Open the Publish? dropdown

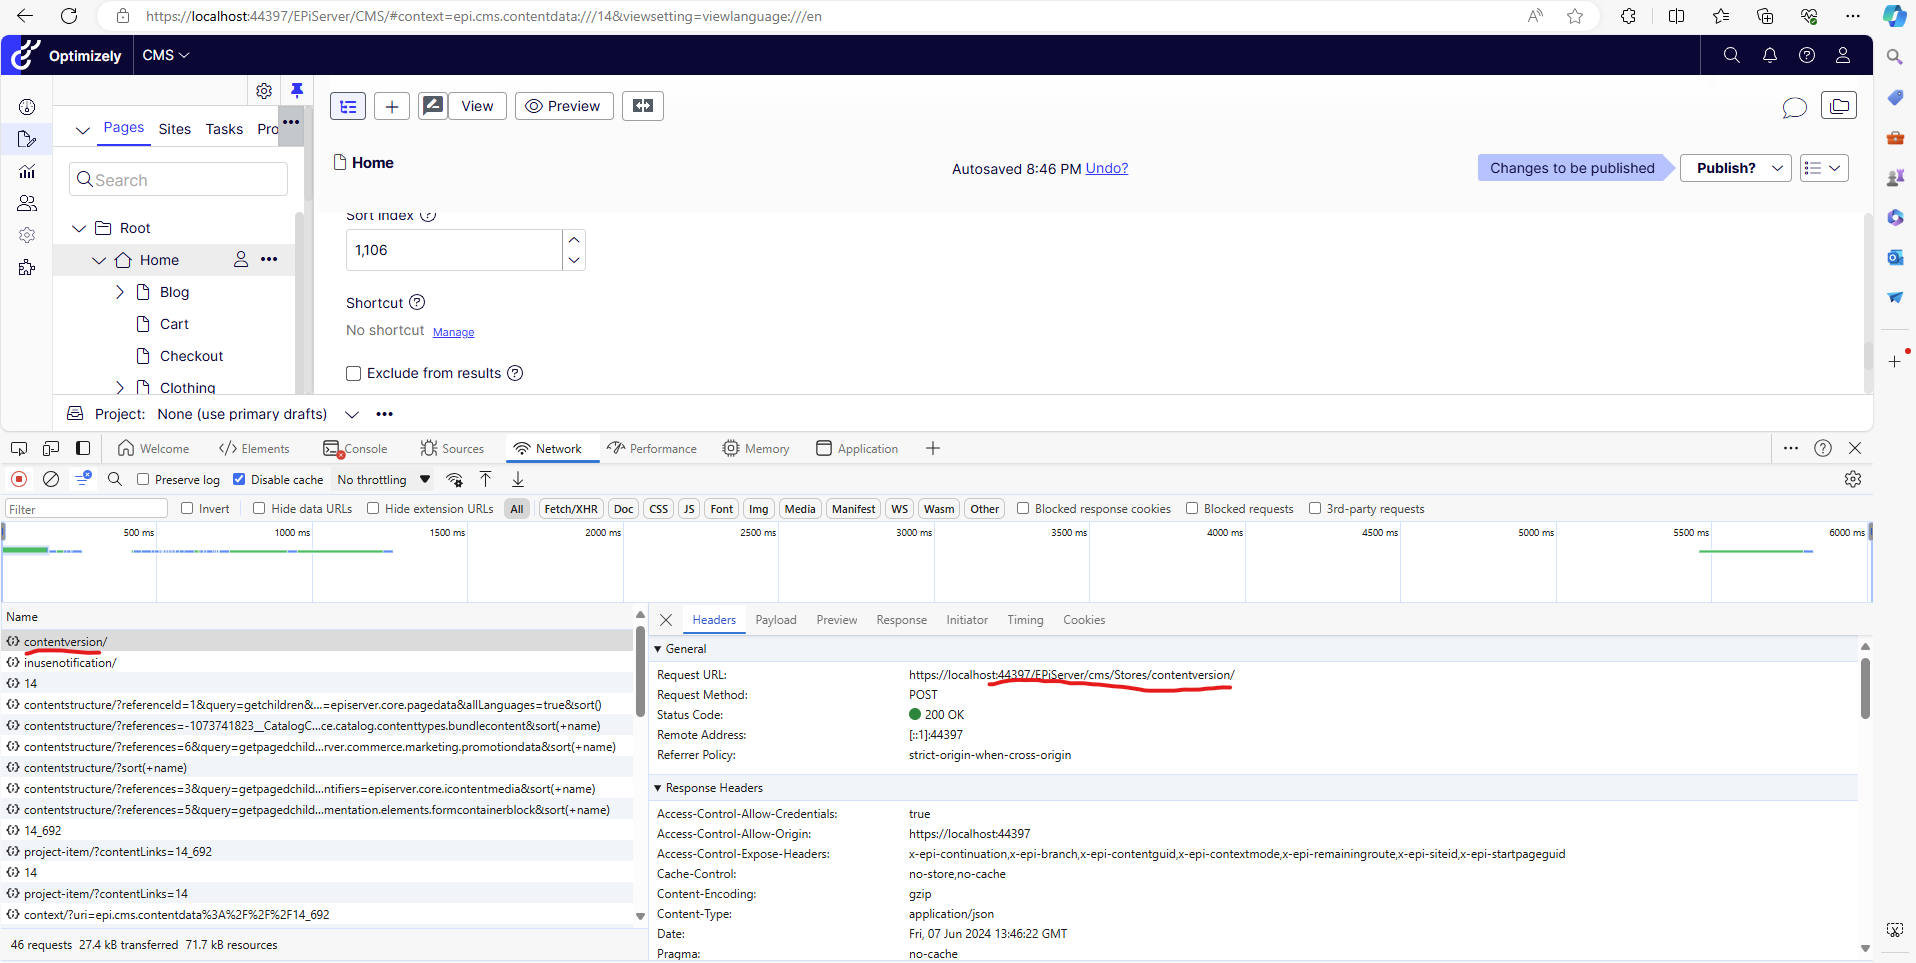1735,168
